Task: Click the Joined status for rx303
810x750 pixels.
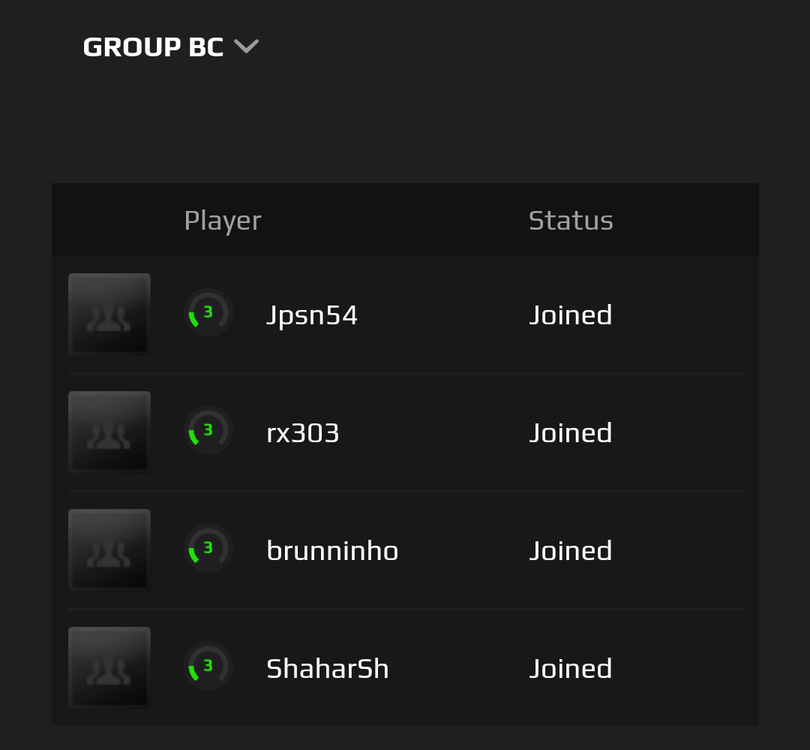Action: click(570, 432)
